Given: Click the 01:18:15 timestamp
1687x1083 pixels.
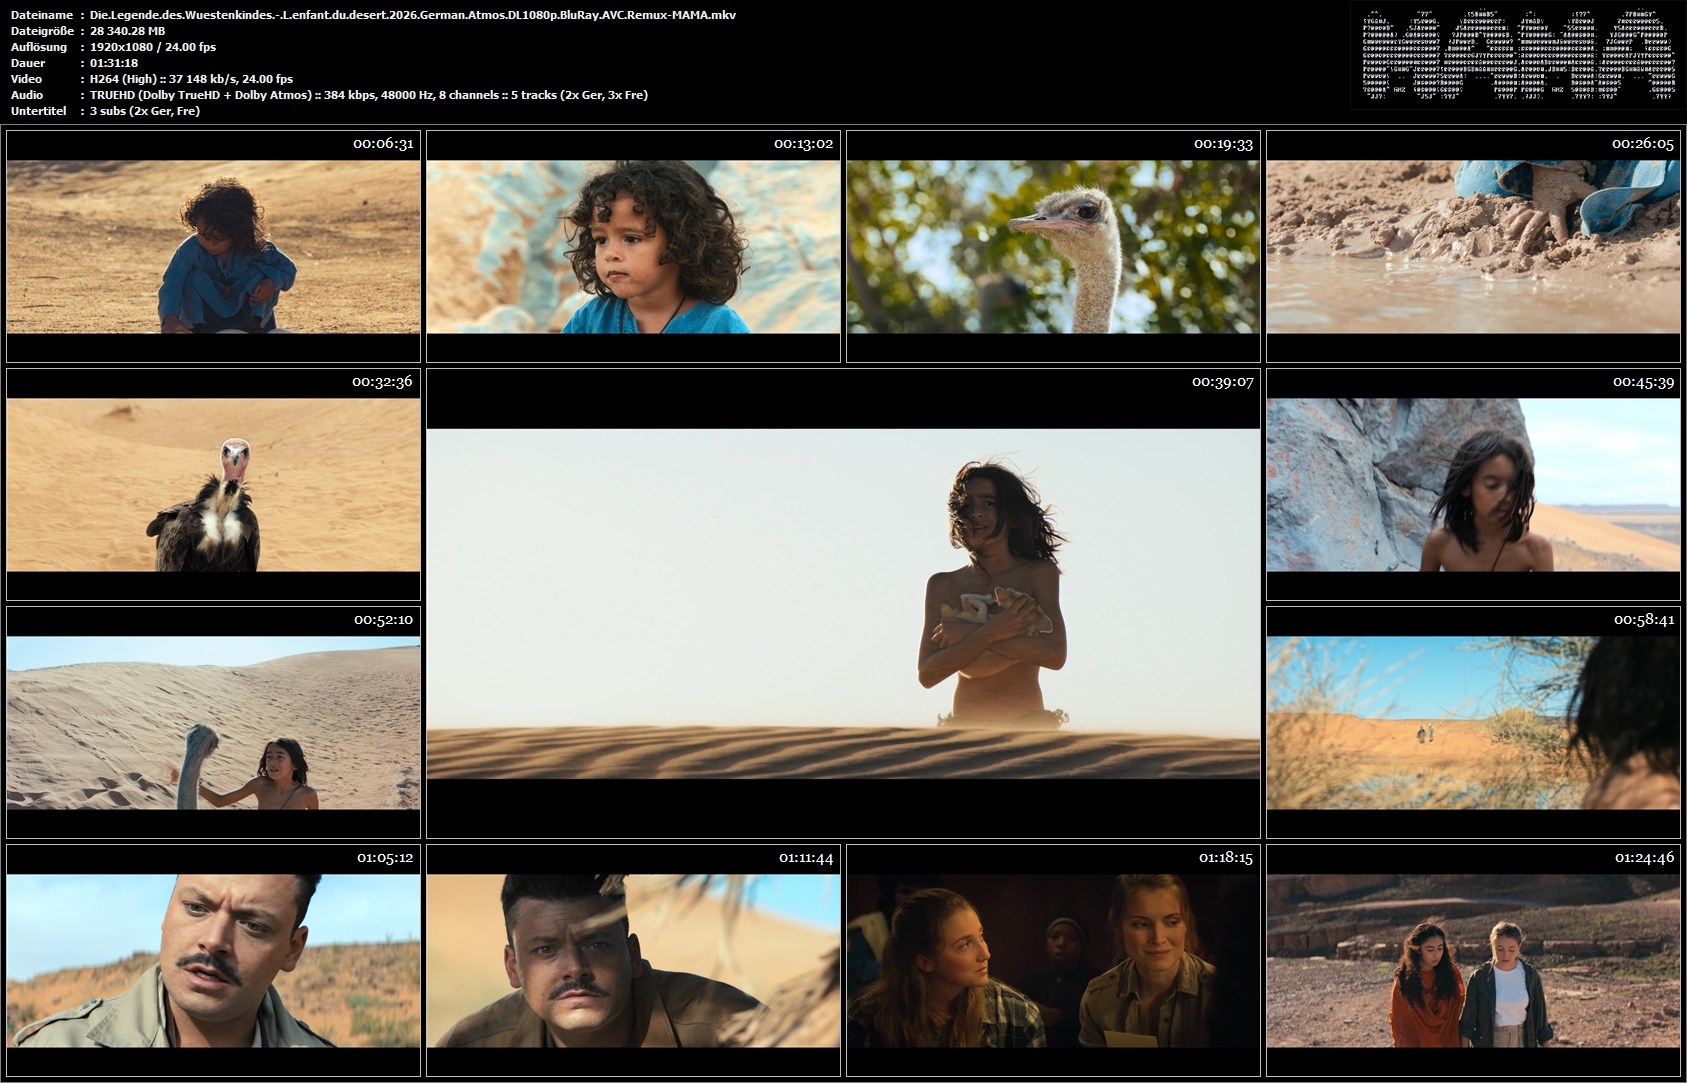Looking at the screenshot, I should [x=1226, y=858].
